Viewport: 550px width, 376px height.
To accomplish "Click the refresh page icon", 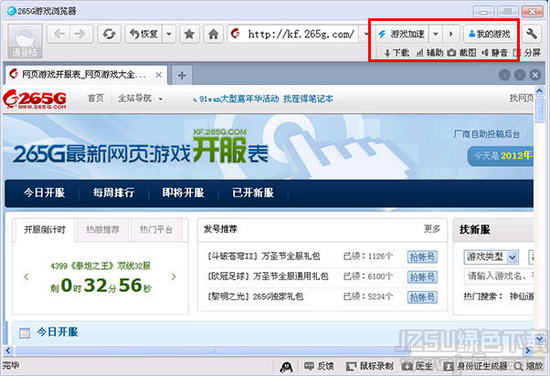I will [x=109, y=34].
